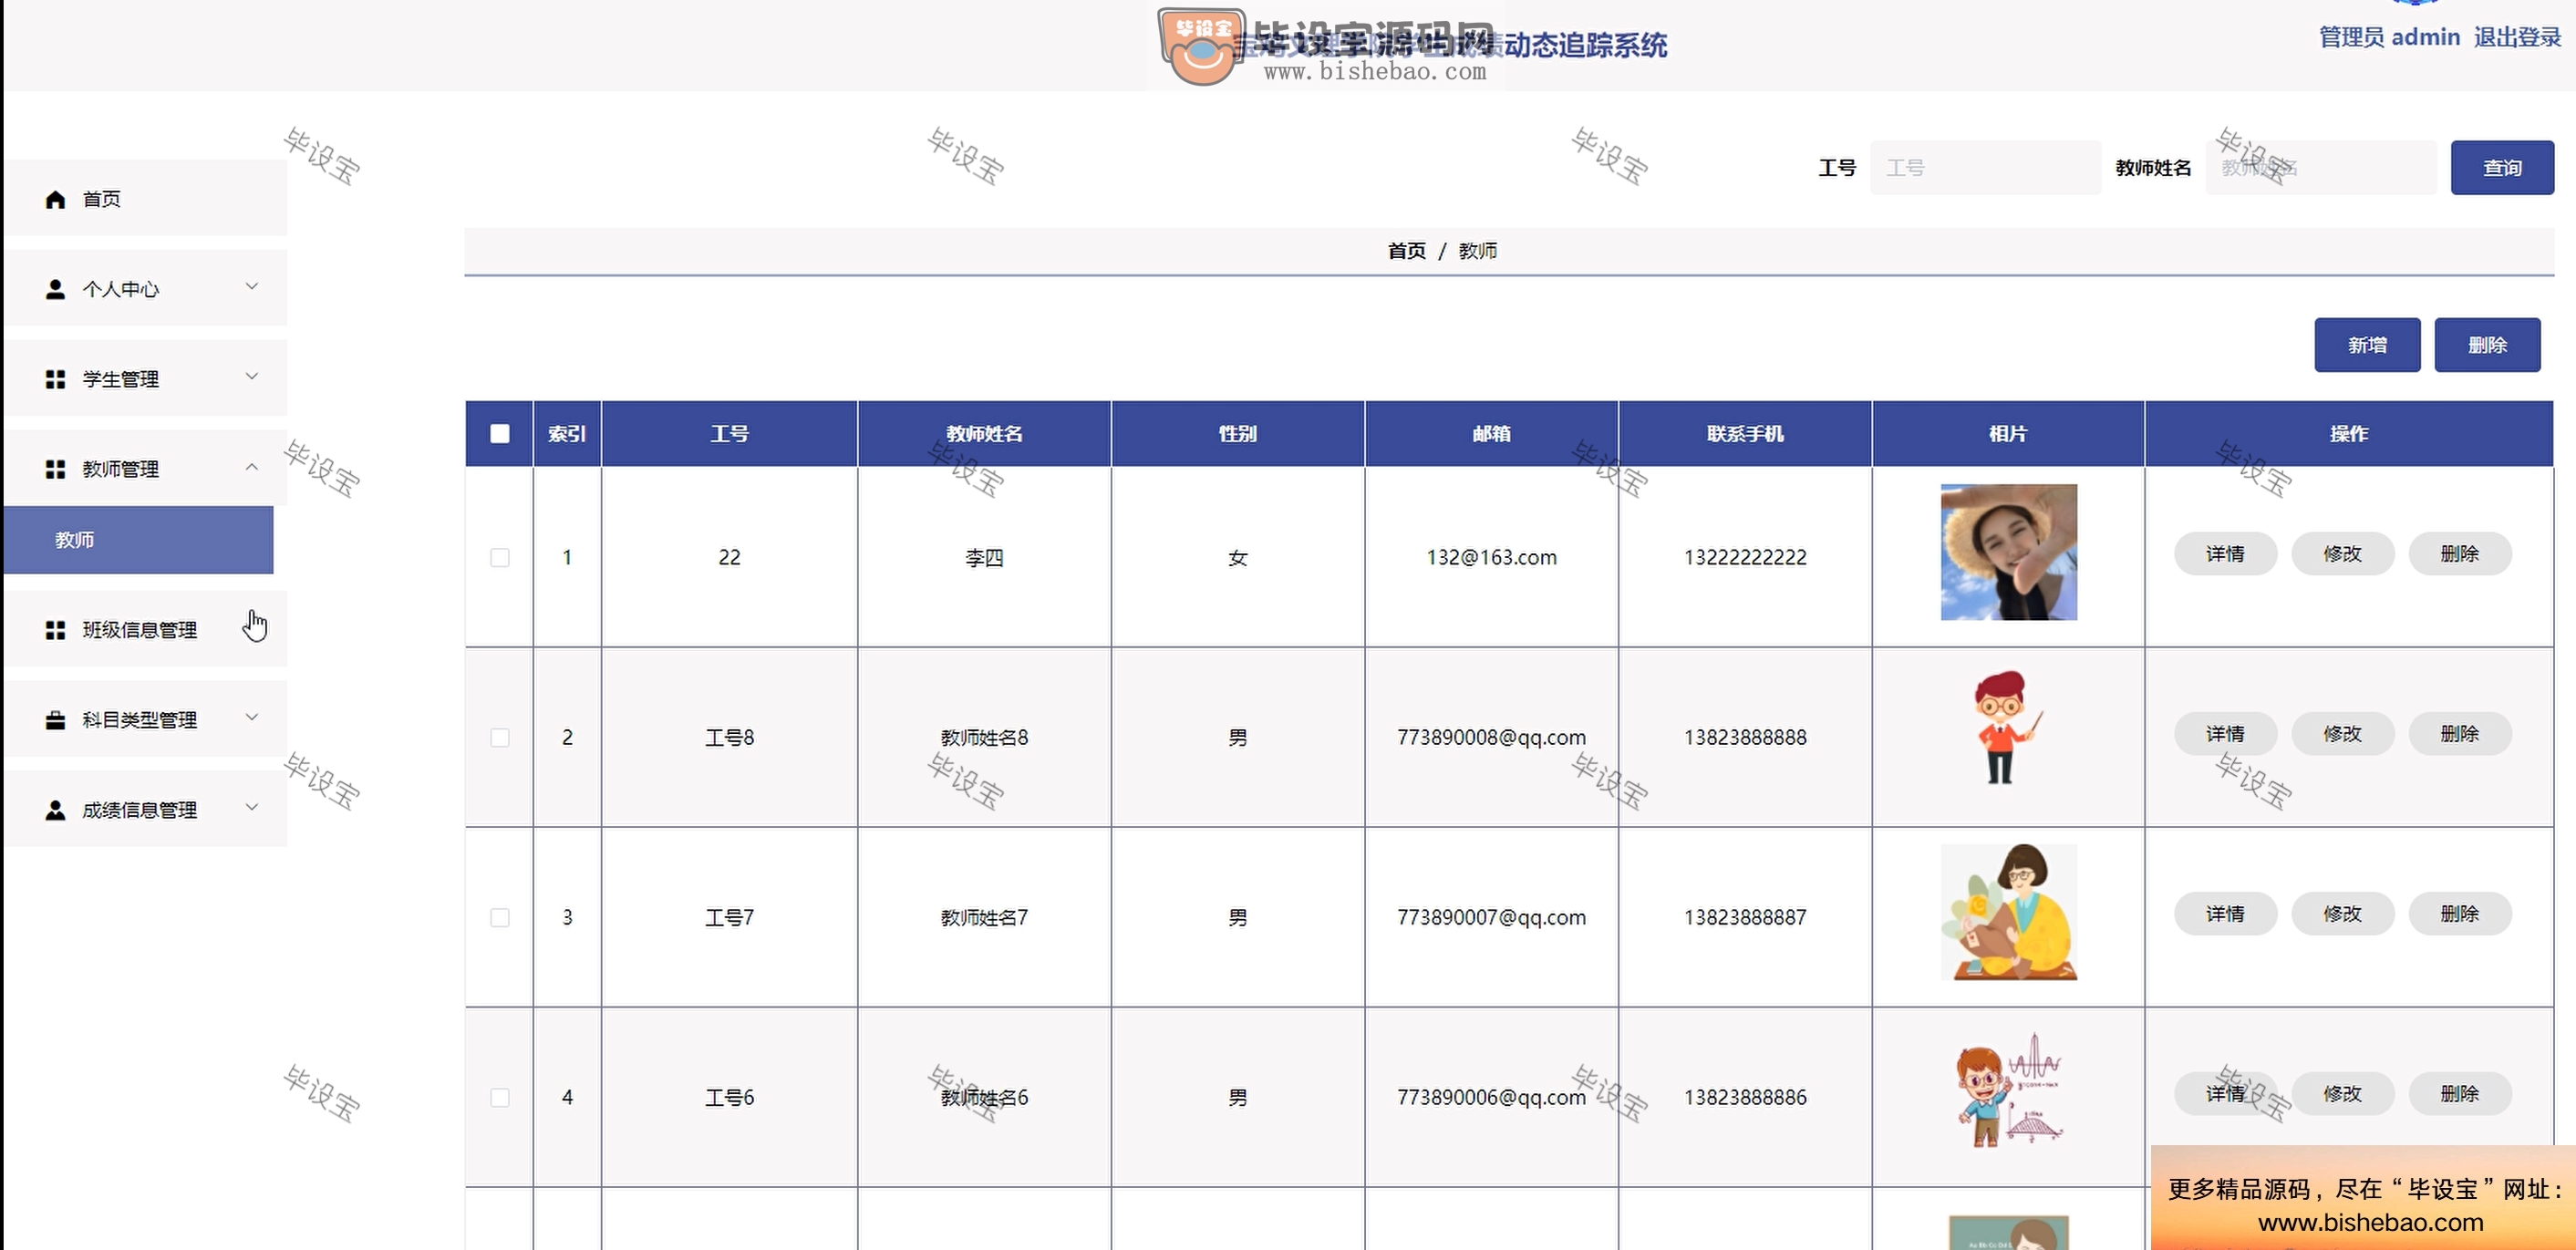This screenshot has height=1250, width=2576.
Task: Toggle the select-all checkbox in table header
Action: click(500, 434)
